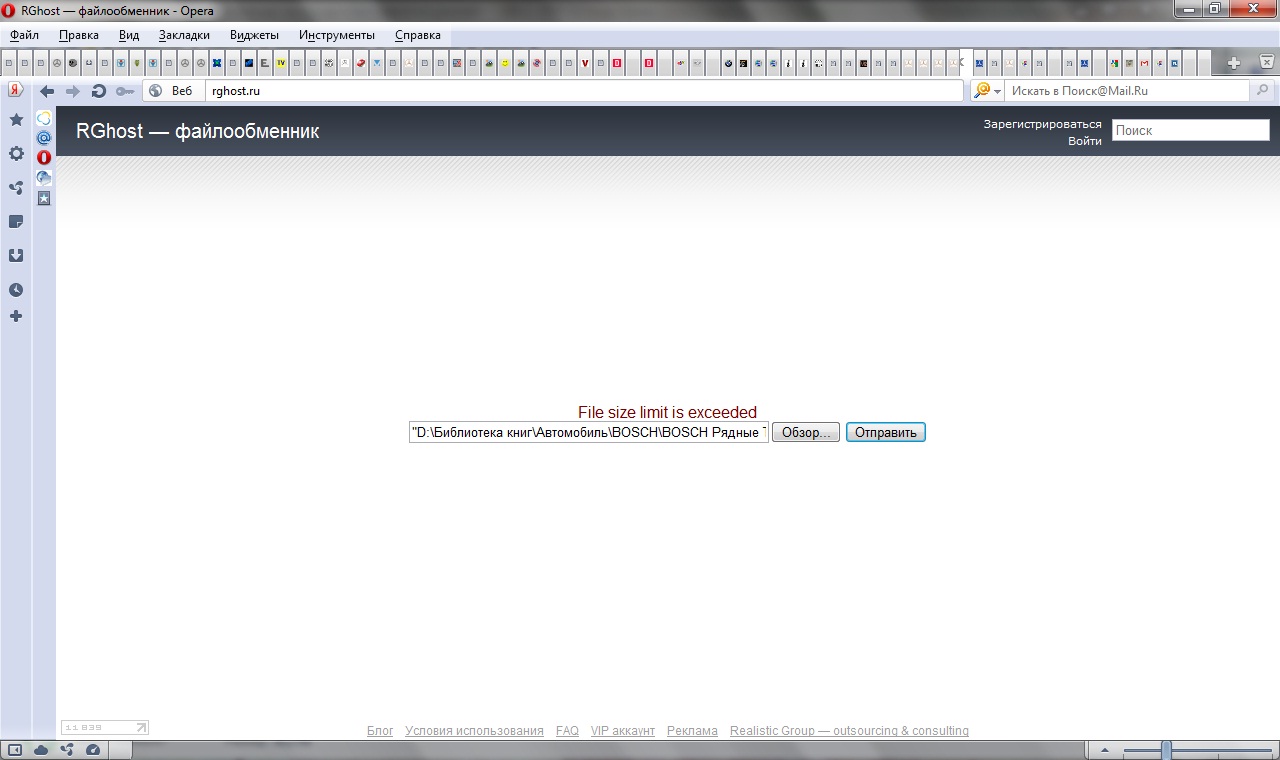Click the Opera Turbo speedometer icon
1280x760 pixels.
[93, 750]
